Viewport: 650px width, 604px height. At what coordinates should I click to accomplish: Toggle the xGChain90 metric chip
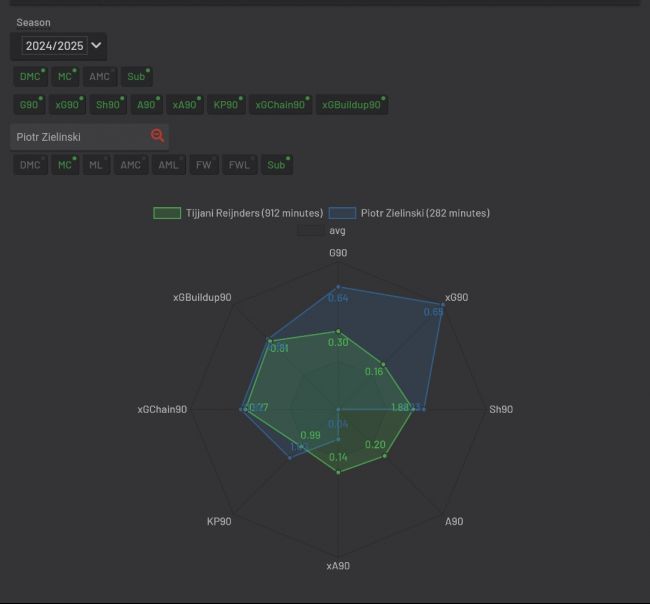point(280,105)
